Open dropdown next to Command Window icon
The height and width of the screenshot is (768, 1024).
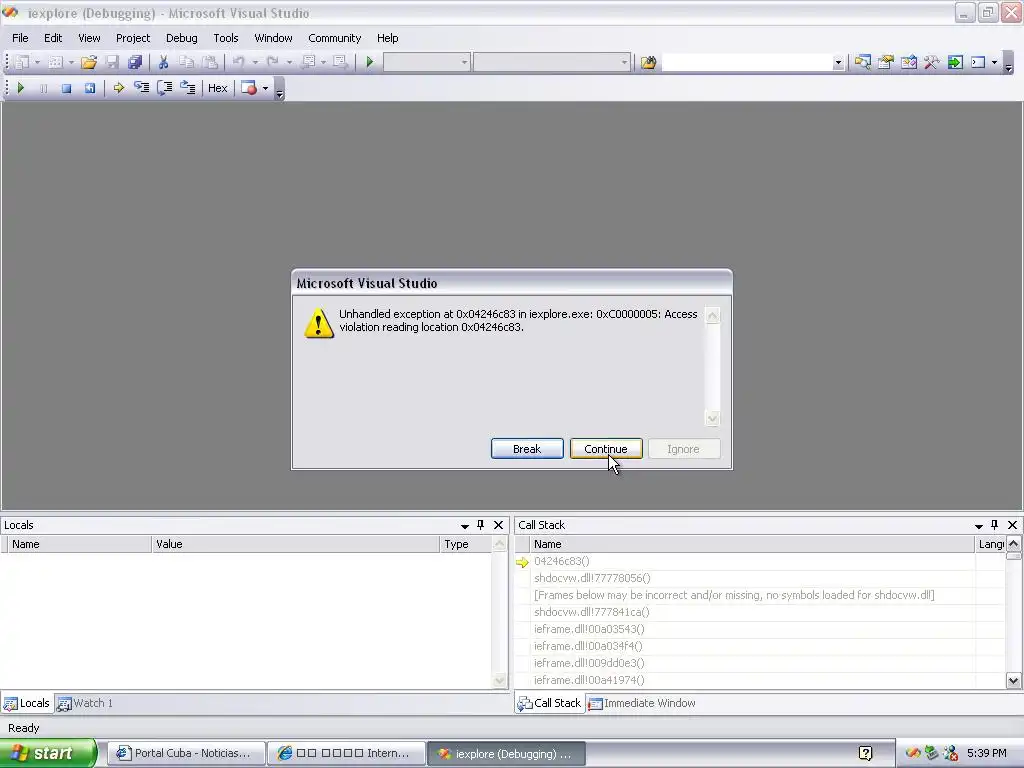click(x=995, y=63)
